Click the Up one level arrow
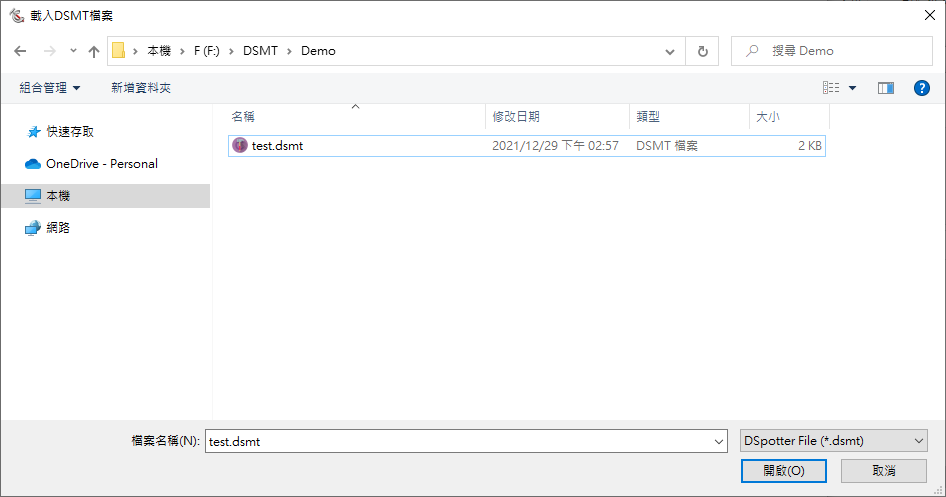Viewport: 946px width, 497px height. 94,51
